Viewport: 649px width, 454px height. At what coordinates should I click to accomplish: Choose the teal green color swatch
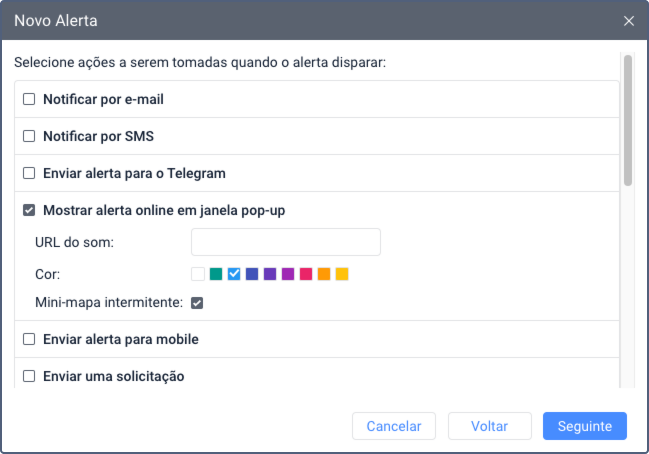(x=216, y=274)
